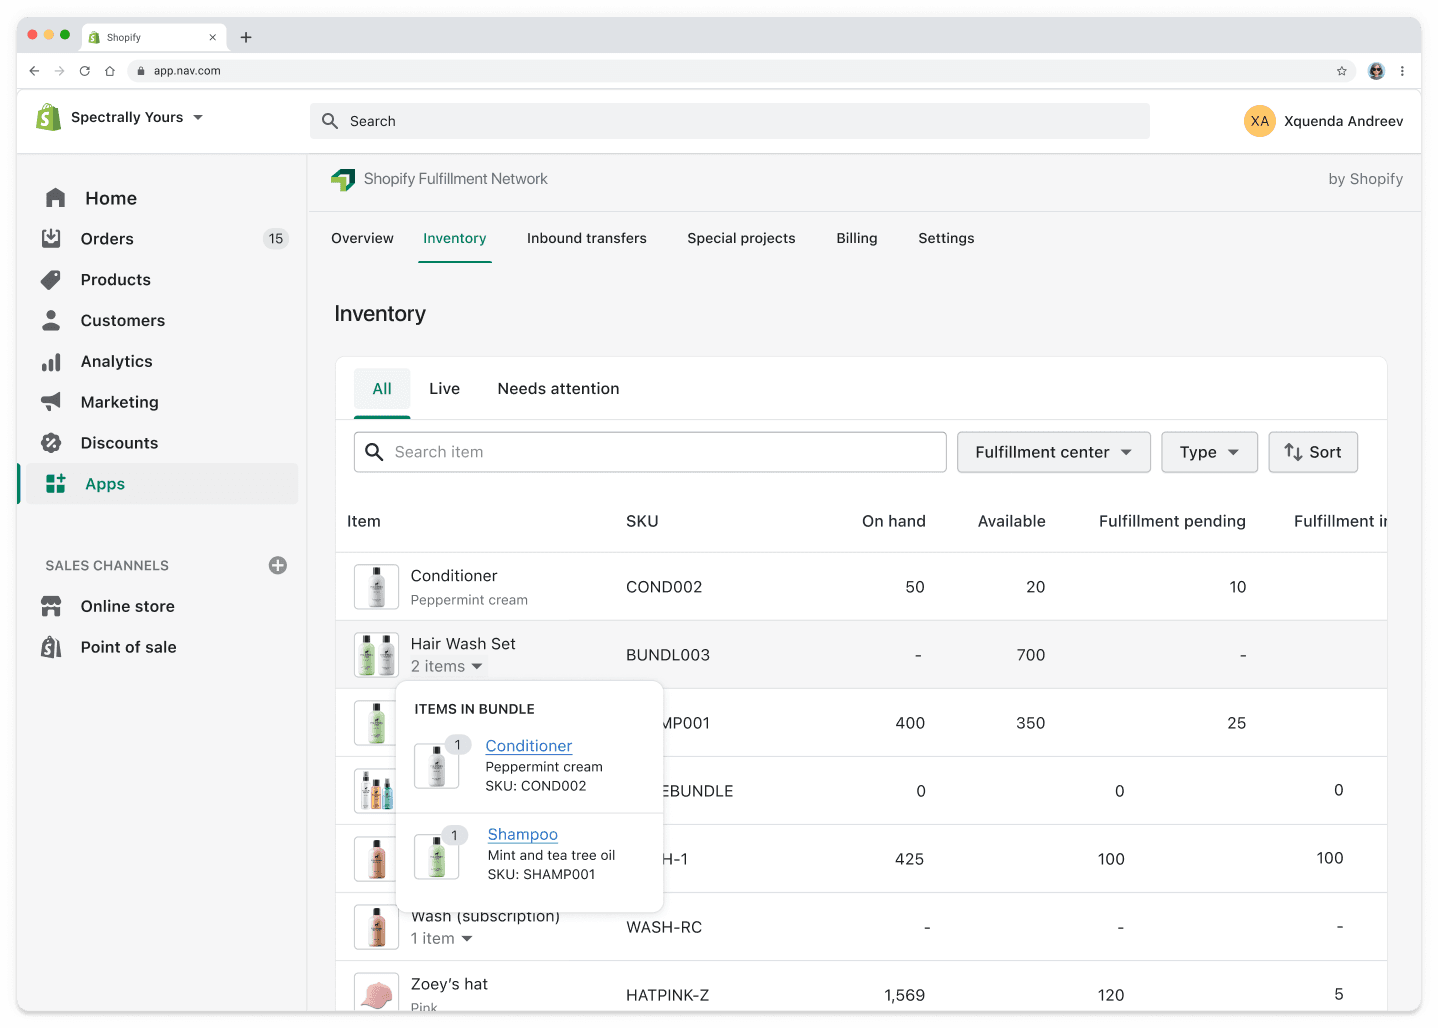Collapse the Hair Wash Set 2 items expander

[x=447, y=666]
